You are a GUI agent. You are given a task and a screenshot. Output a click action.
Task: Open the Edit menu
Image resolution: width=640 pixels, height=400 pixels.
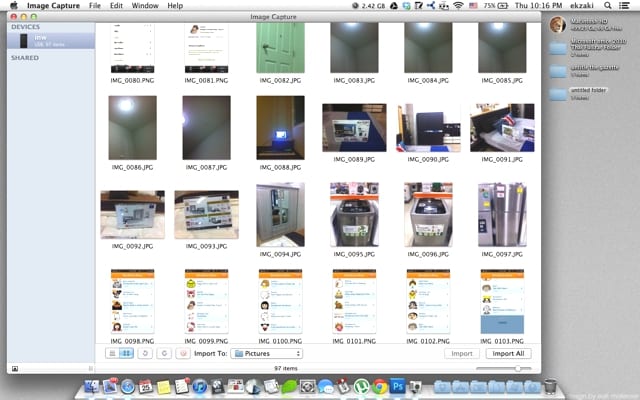[x=116, y=6]
